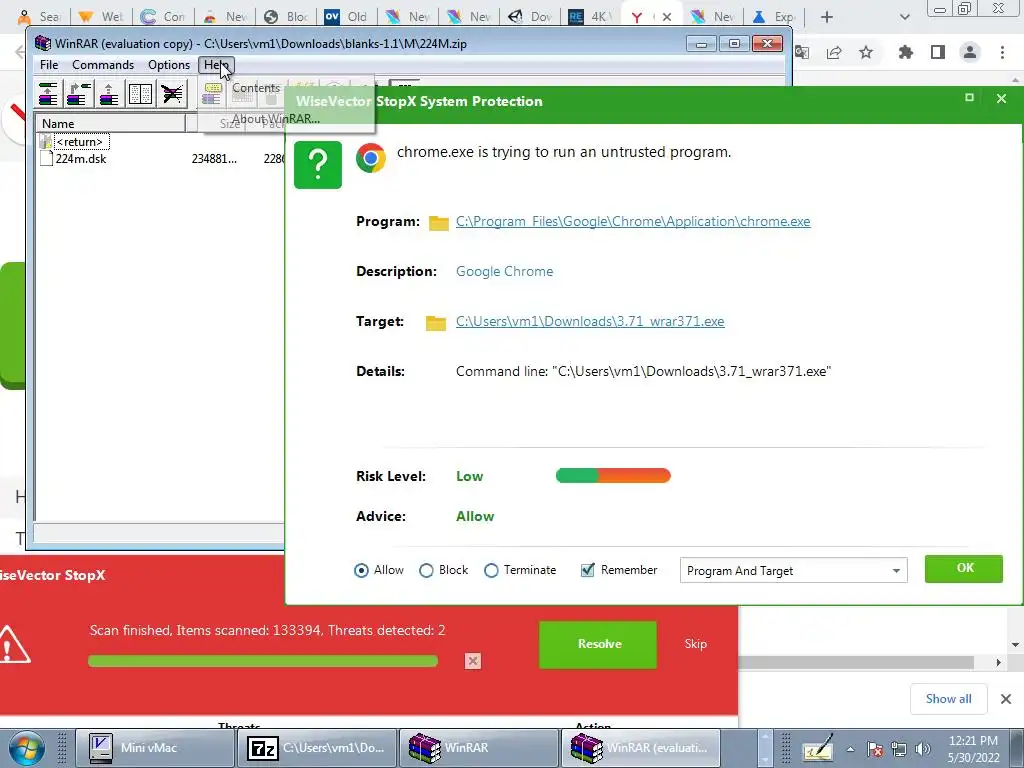1024x768 pixels.
Task: Click the translate page icon in Chrome
Action: coord(802,52)
